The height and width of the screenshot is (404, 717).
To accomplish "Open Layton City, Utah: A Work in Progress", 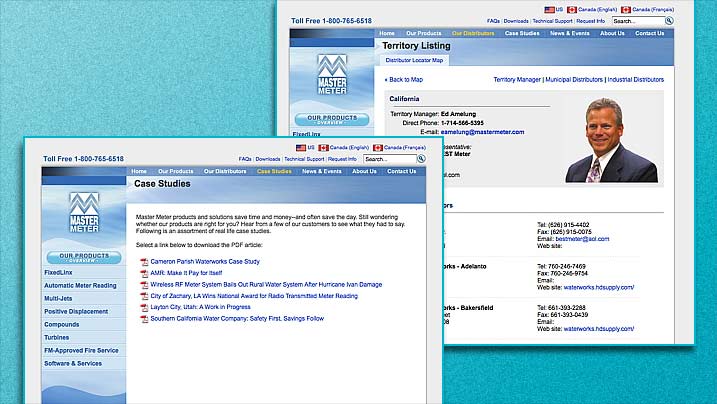I will [200, 307].
